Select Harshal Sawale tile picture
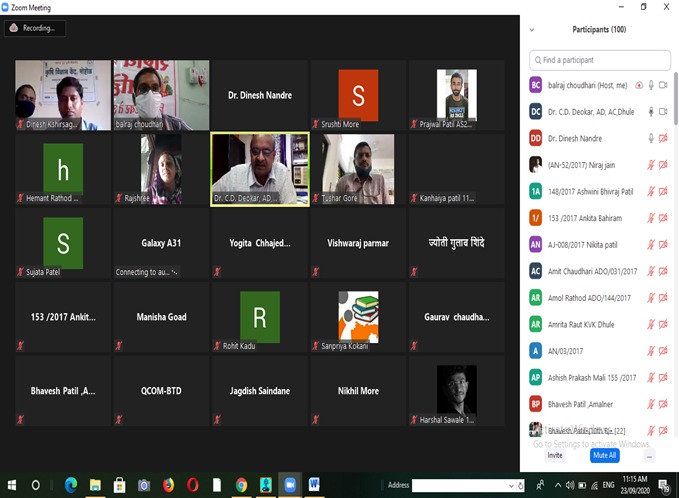Image resolution: width=679 pixels, height=498 pixels. [456, 390]
